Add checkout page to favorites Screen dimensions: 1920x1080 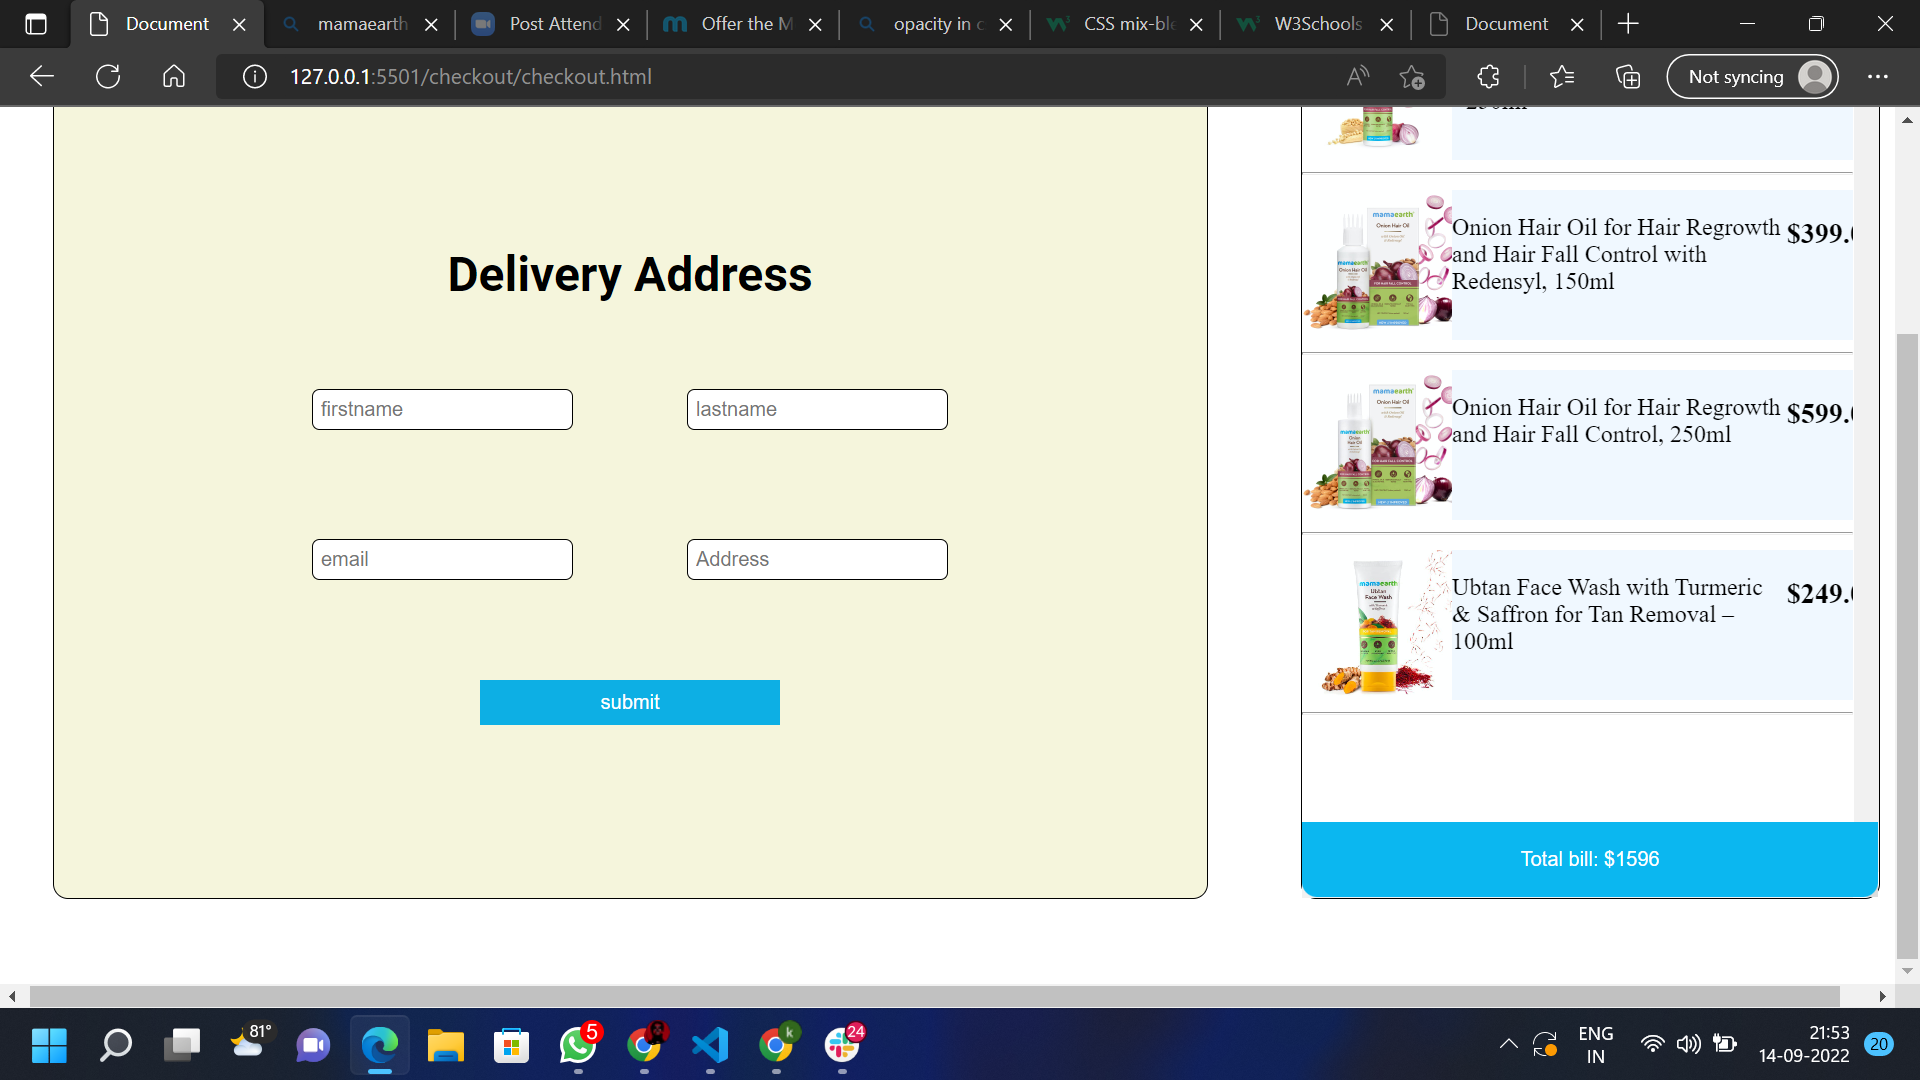1412,76
